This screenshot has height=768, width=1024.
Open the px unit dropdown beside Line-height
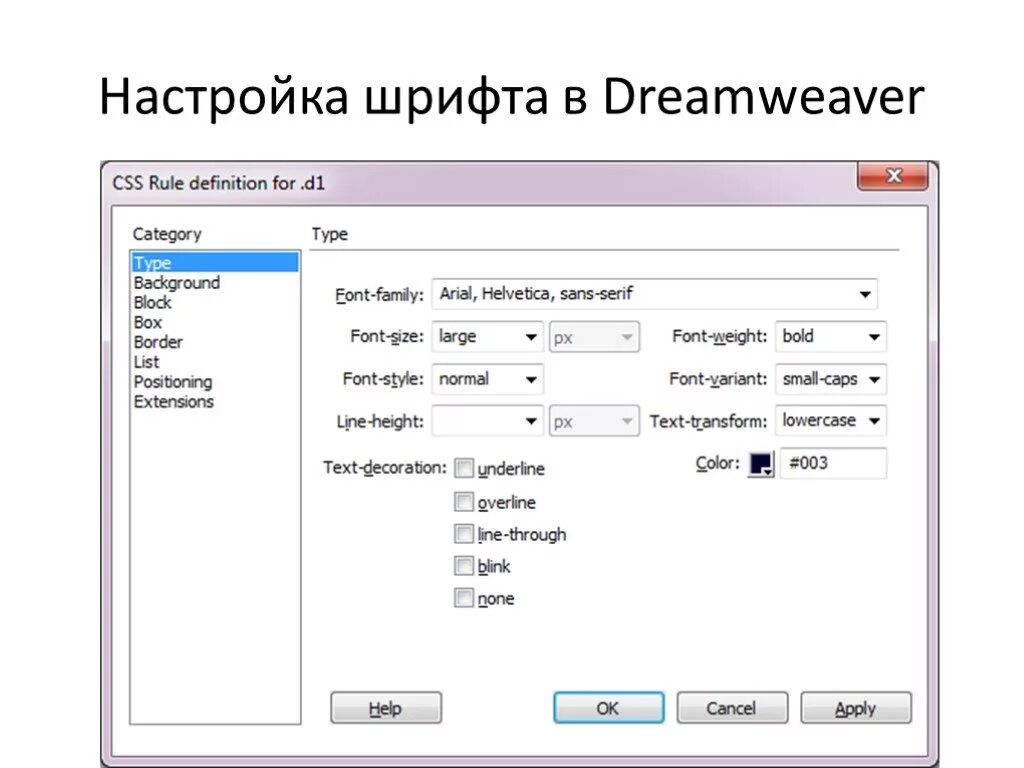tap(594, 421)
